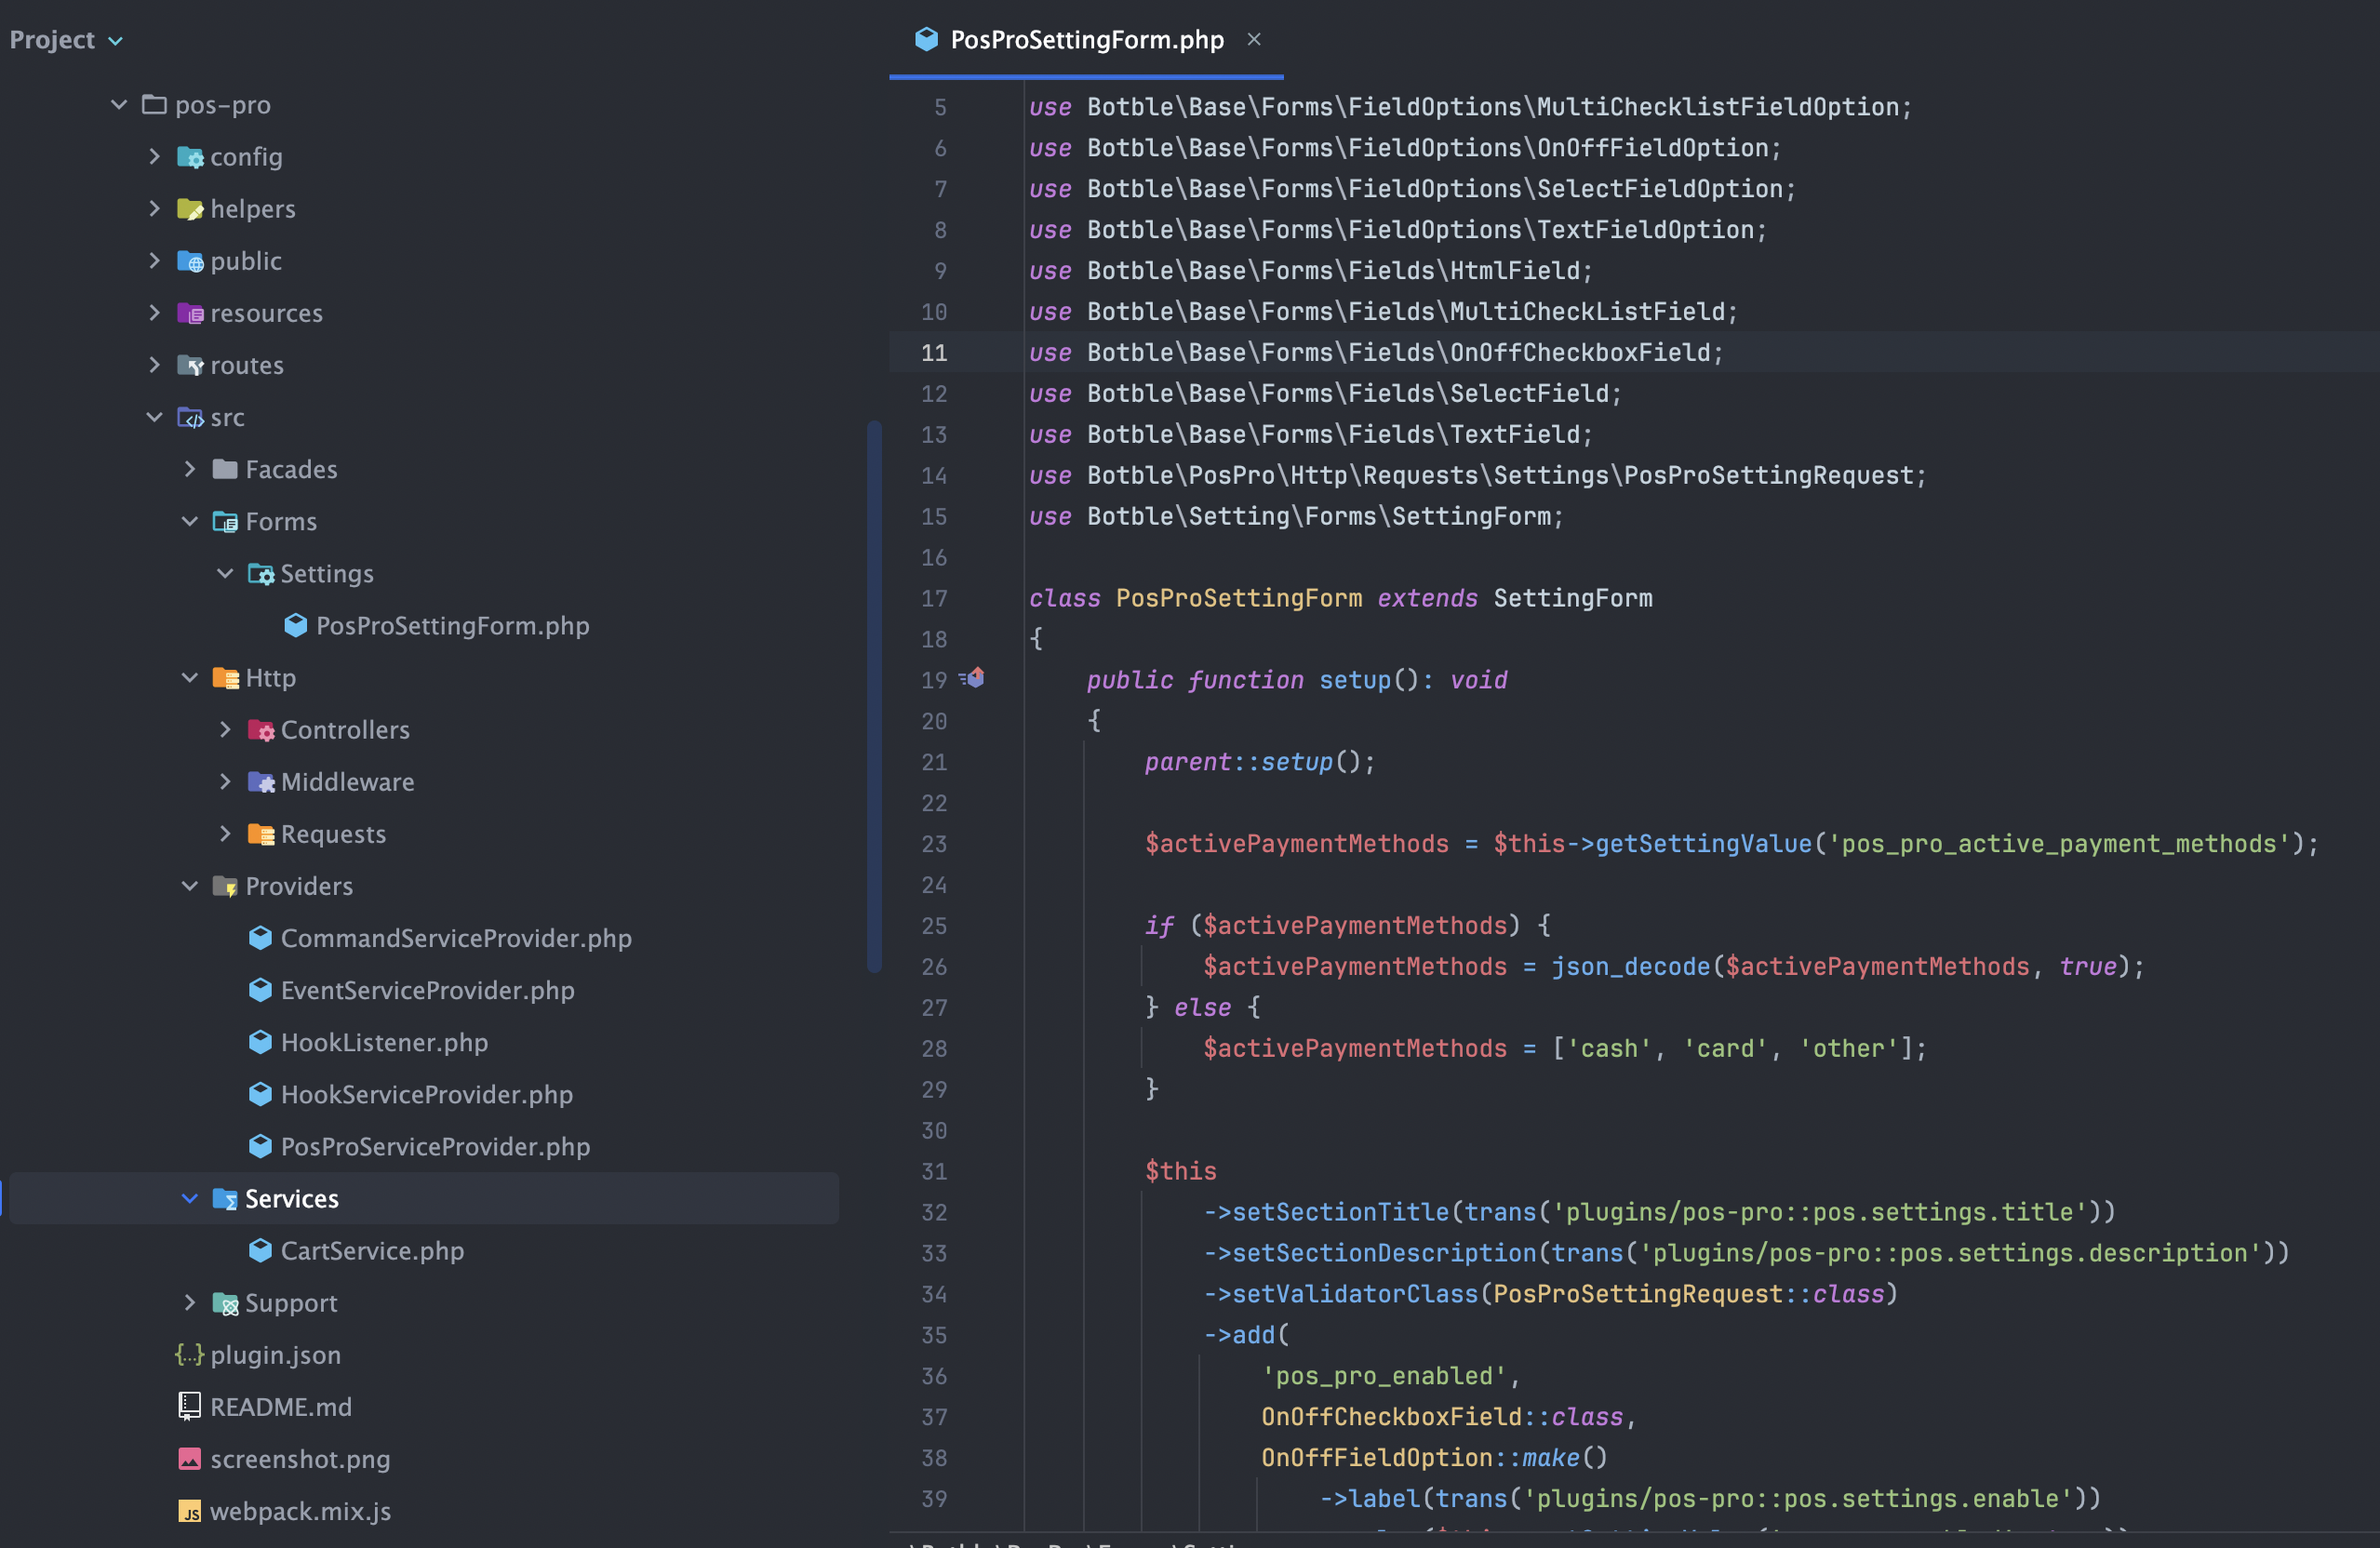This screenshot has height=1548, width=2380.
Task: Collapse the src folder
Action: pyautogui.click(x=154, y=416)
